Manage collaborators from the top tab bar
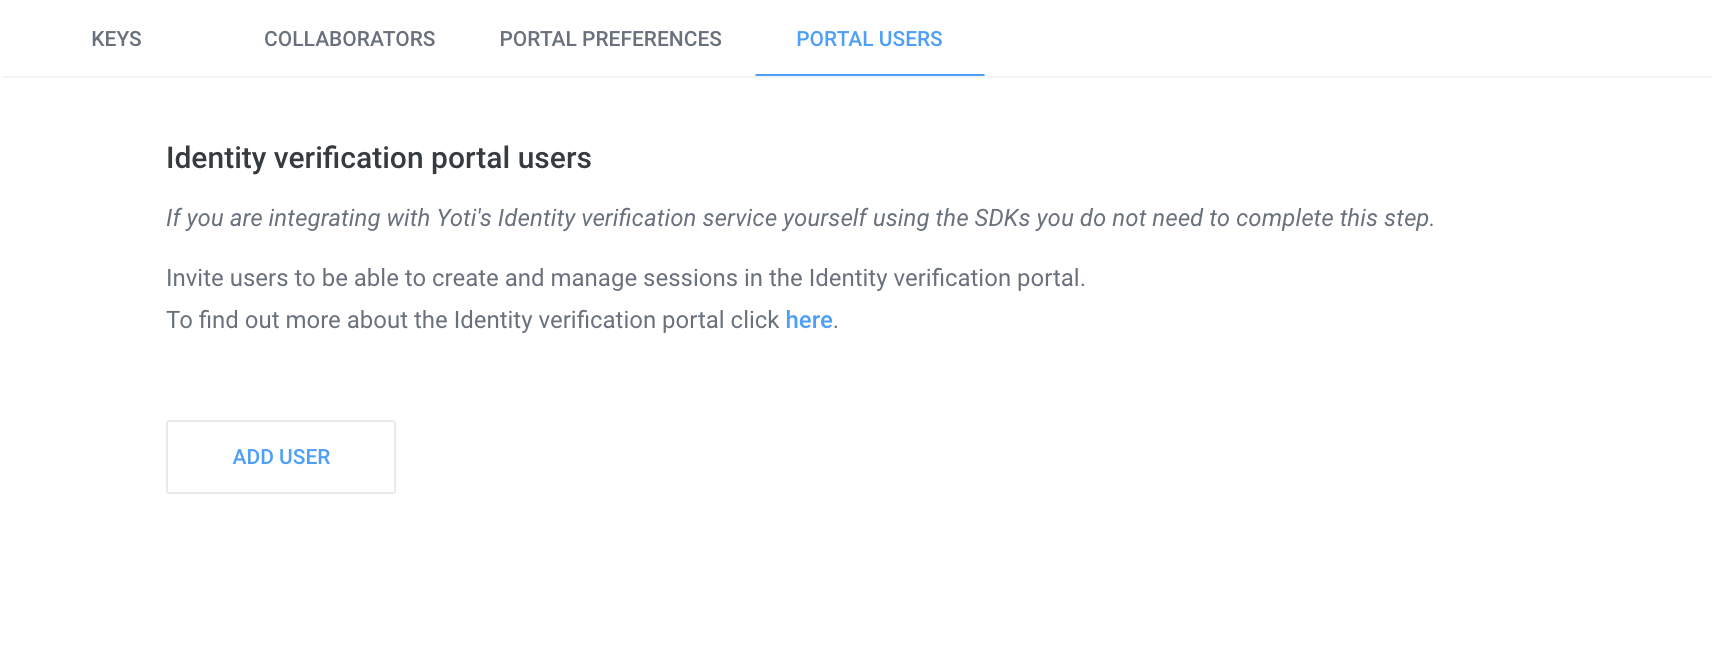 (x=349, y=39)
